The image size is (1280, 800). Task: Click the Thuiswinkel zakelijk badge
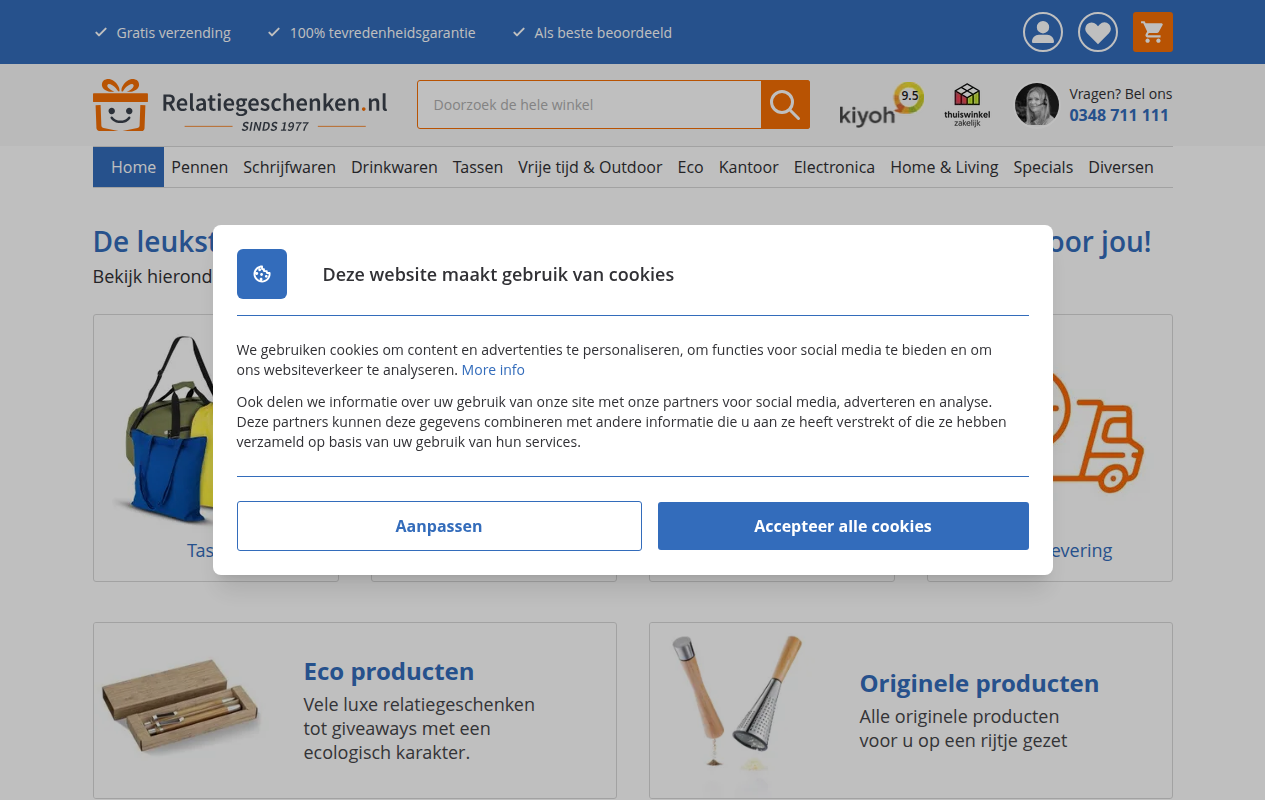(x=967, y=105)
